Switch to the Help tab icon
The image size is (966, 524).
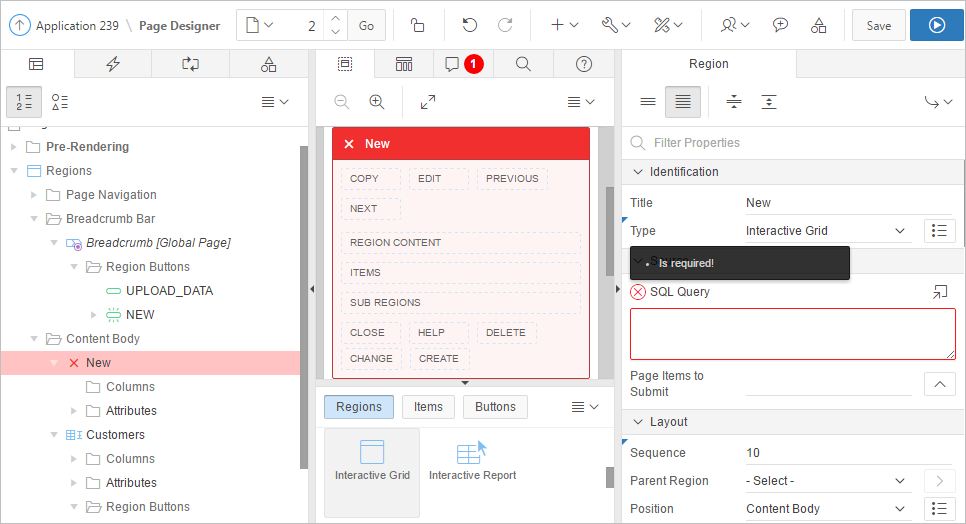click(585, 64)
